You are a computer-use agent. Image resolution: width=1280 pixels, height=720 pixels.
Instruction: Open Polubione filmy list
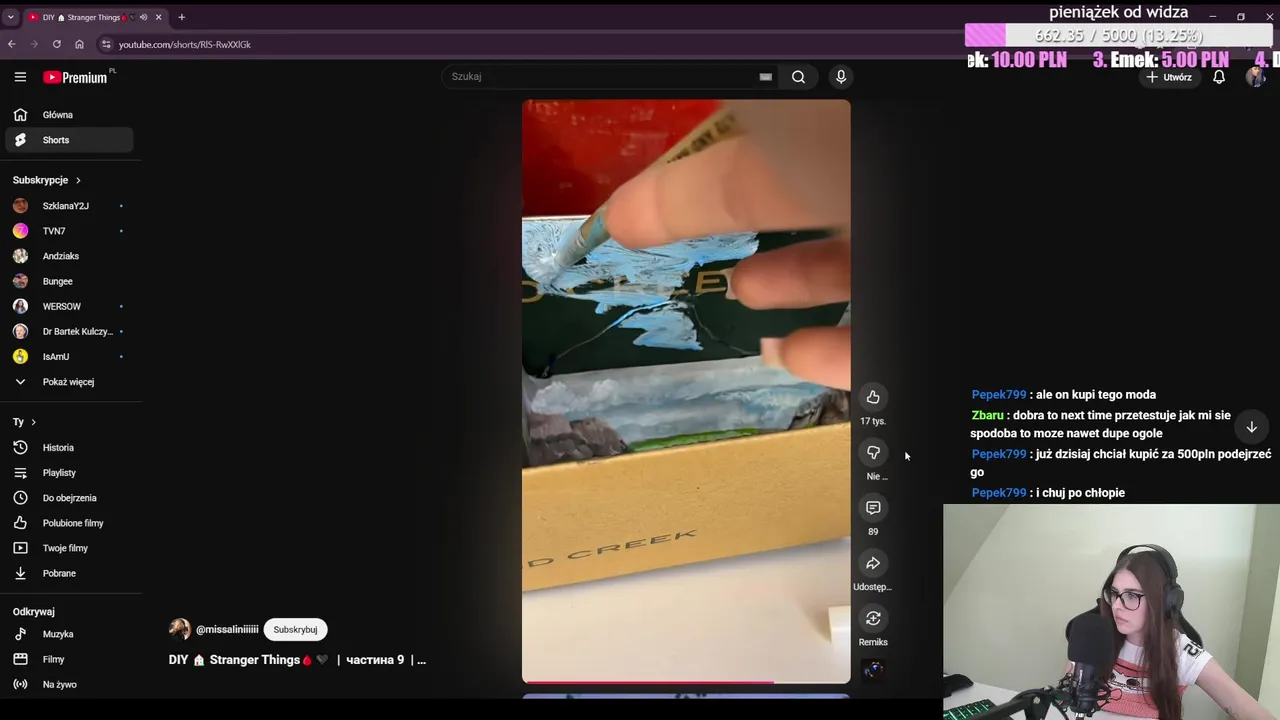pos(68,523)
